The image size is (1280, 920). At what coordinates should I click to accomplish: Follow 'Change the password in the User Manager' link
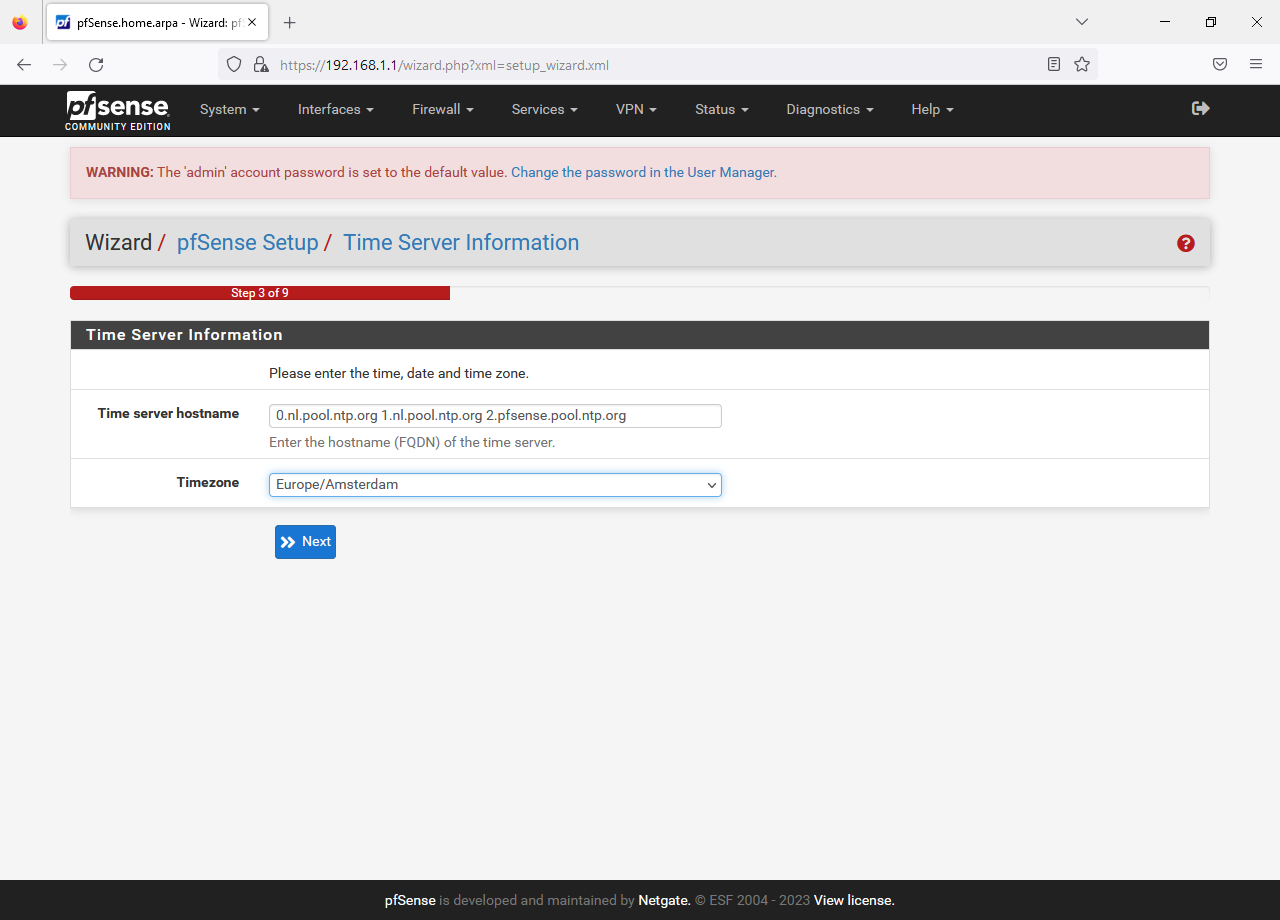pos(642,173)
